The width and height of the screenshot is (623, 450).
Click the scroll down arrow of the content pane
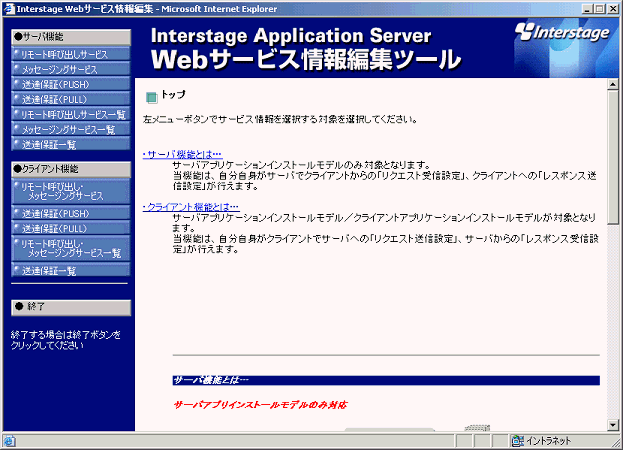click(613, 425)
